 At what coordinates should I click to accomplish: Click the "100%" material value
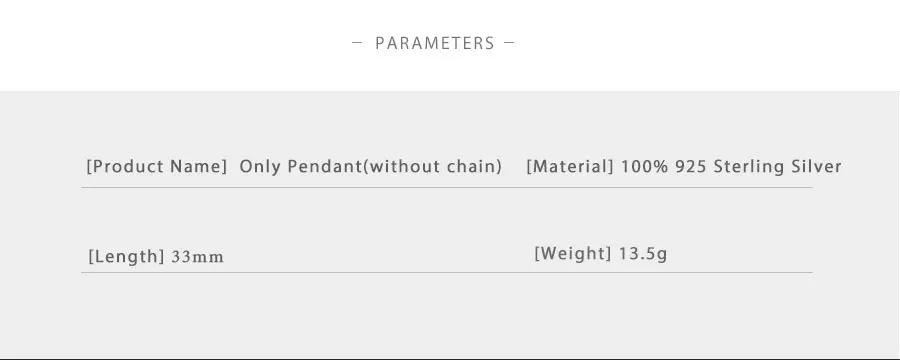click(645, 167)
